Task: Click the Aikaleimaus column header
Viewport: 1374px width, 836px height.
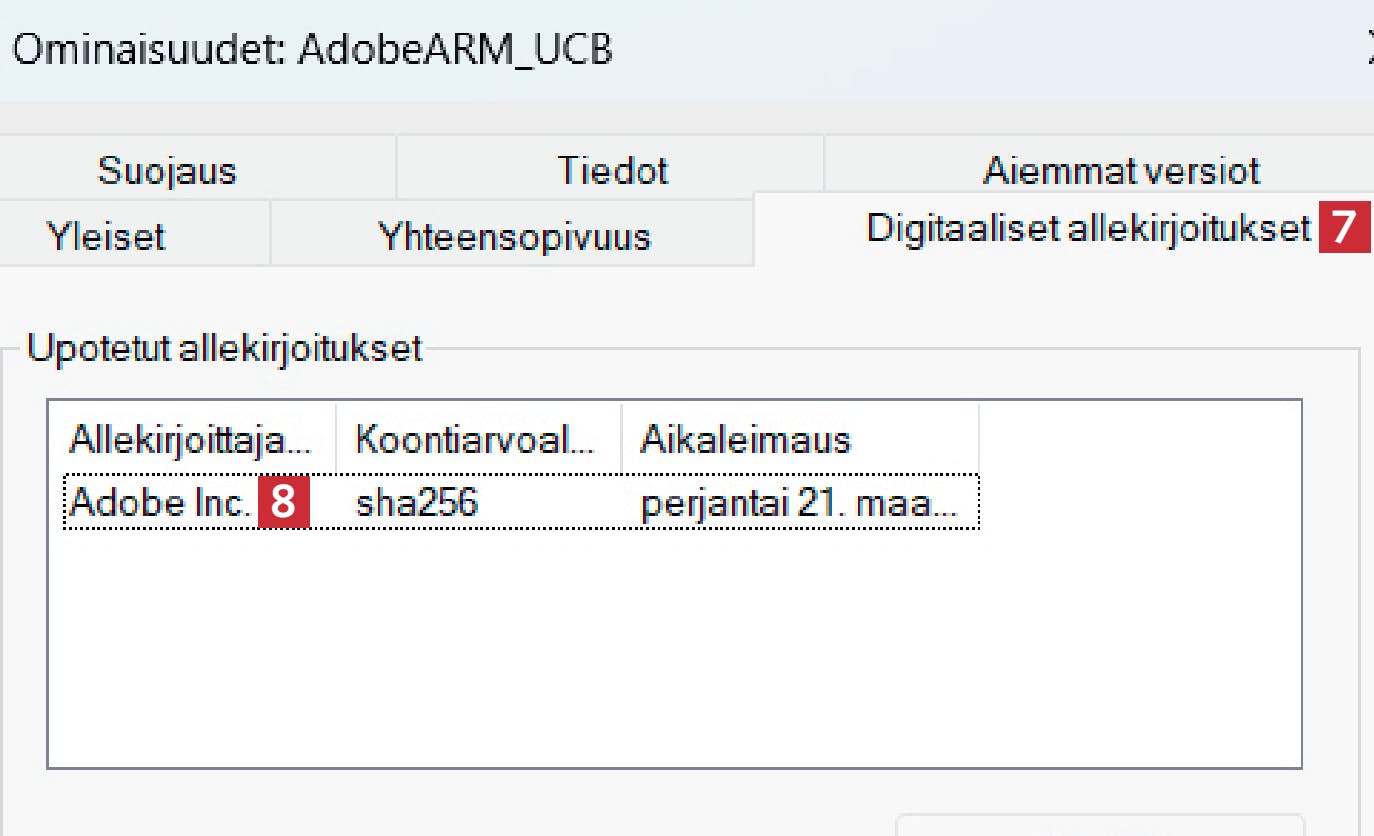Action: (745, 439)
